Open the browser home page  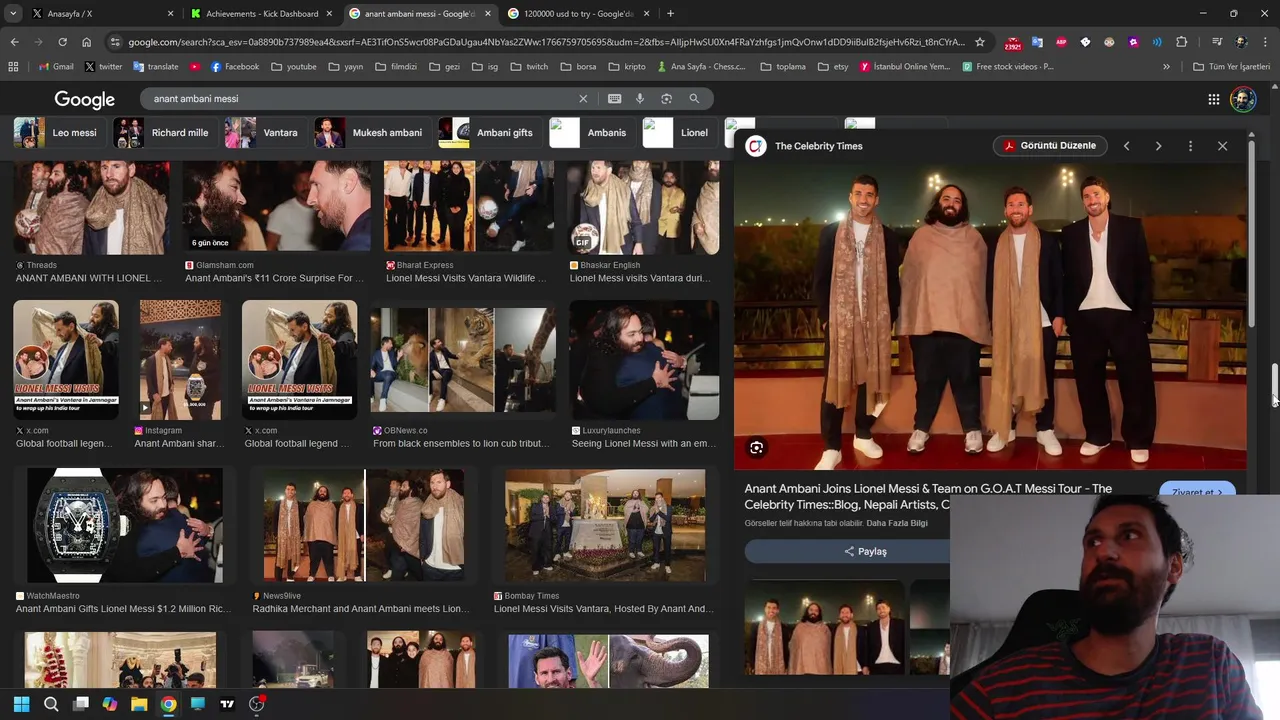86,42
